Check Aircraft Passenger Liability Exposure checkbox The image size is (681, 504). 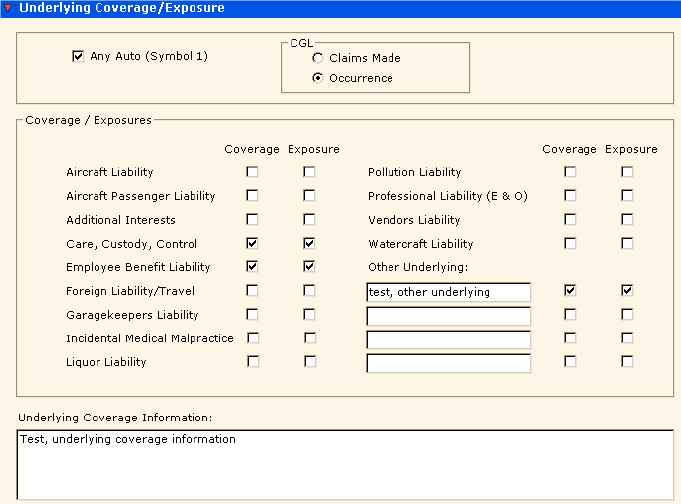tap(309, 196)
